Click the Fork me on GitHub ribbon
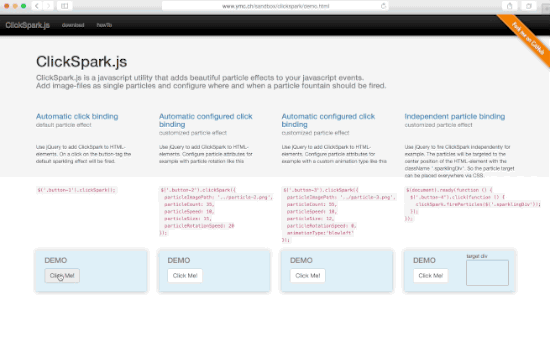550x363 pixels. pyautogui.click(x=527, y=38)
